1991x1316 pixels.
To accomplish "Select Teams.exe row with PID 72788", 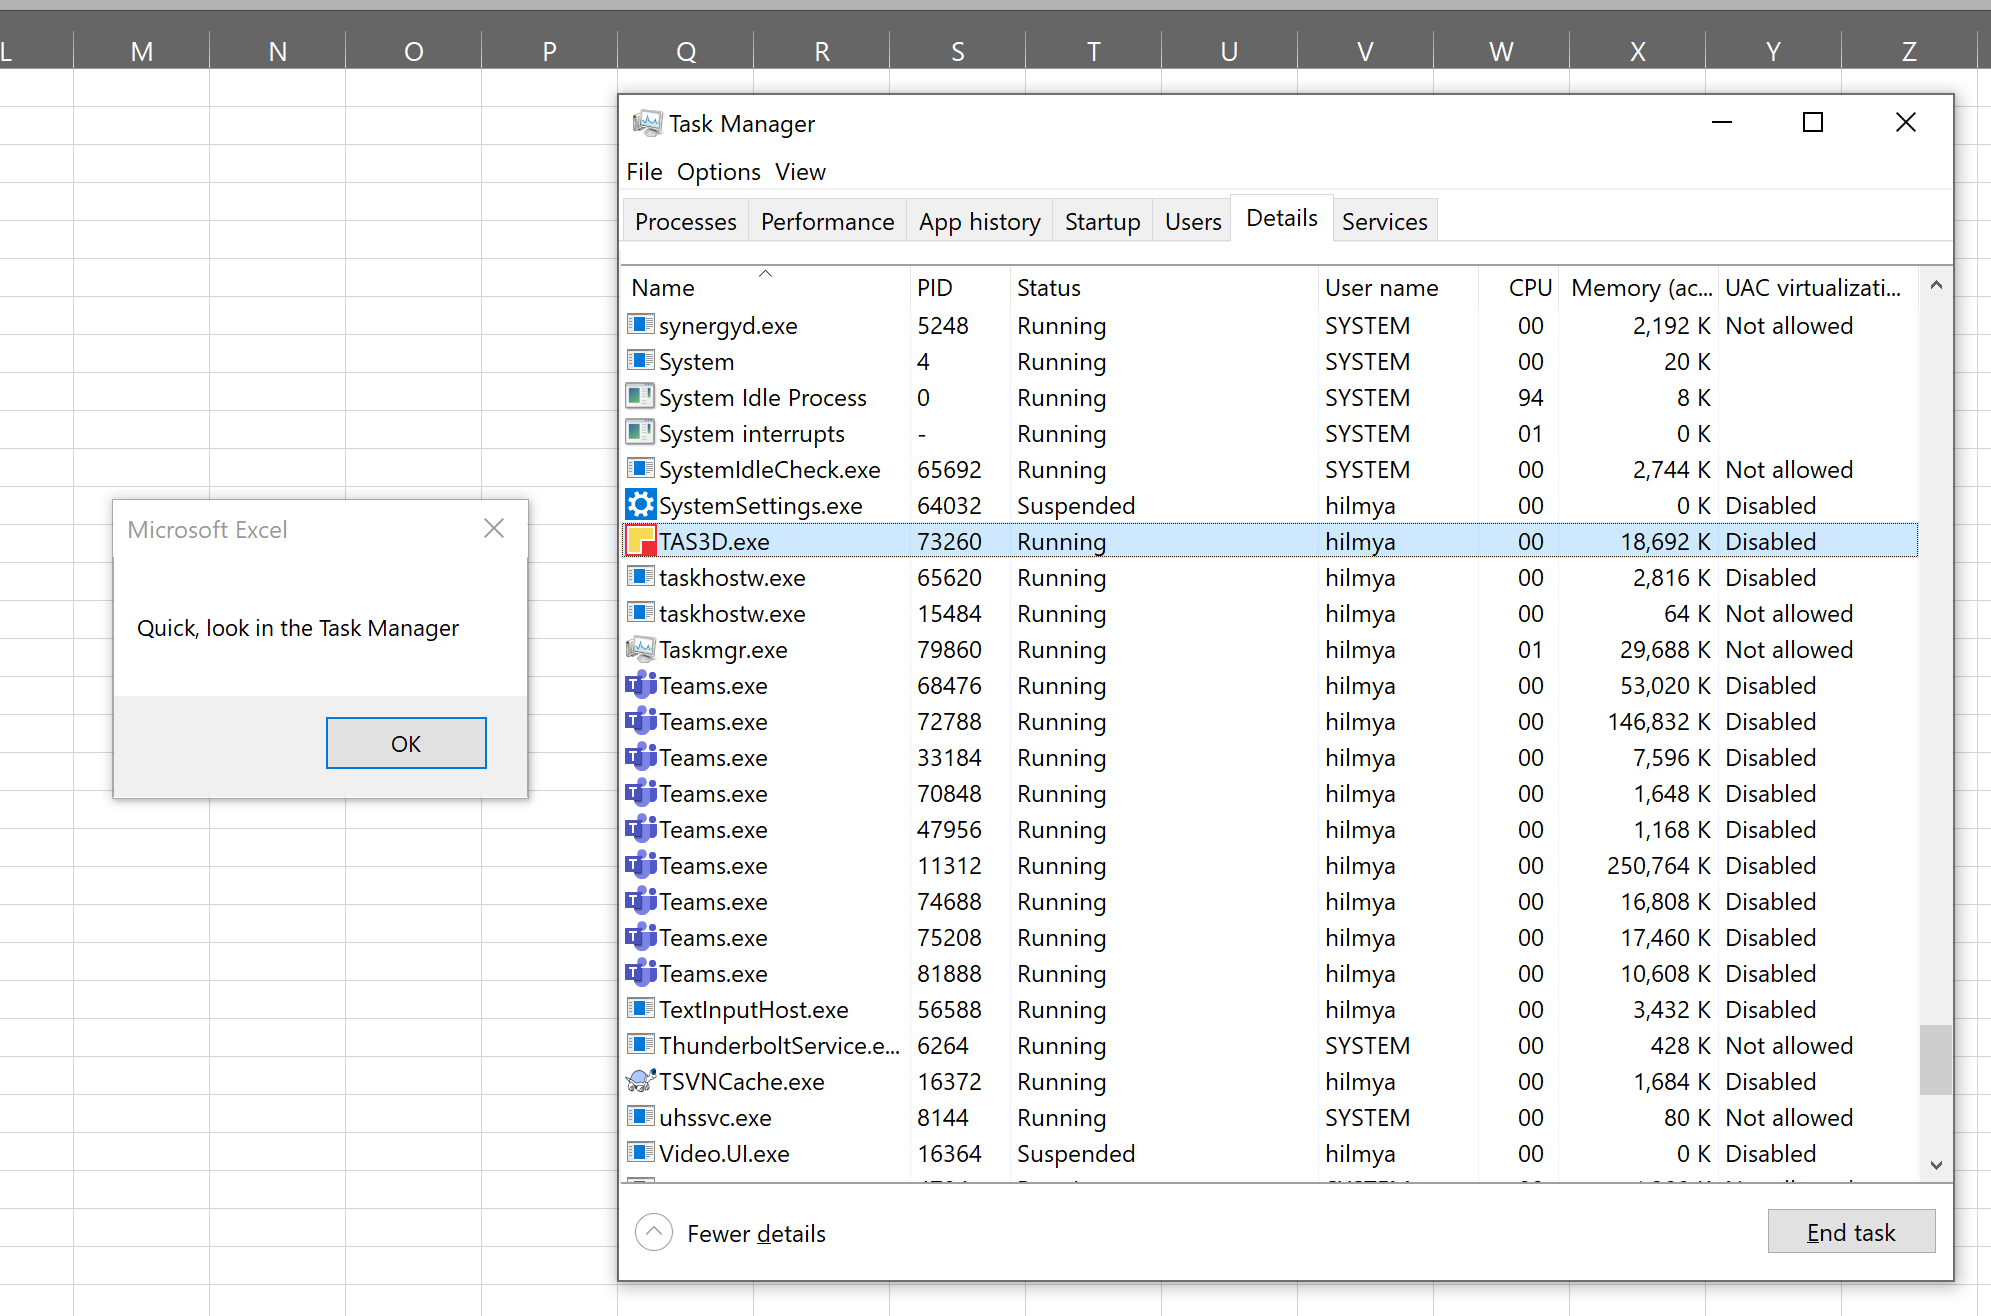I will pos(1270,721).
